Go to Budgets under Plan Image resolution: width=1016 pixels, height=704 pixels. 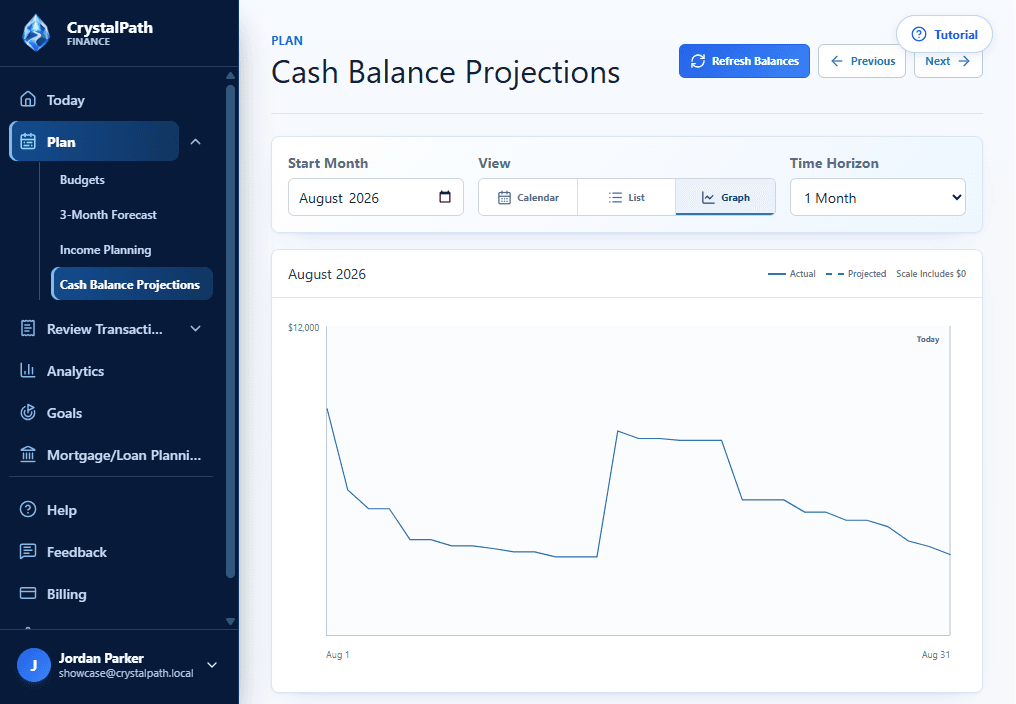pos(82,180)
